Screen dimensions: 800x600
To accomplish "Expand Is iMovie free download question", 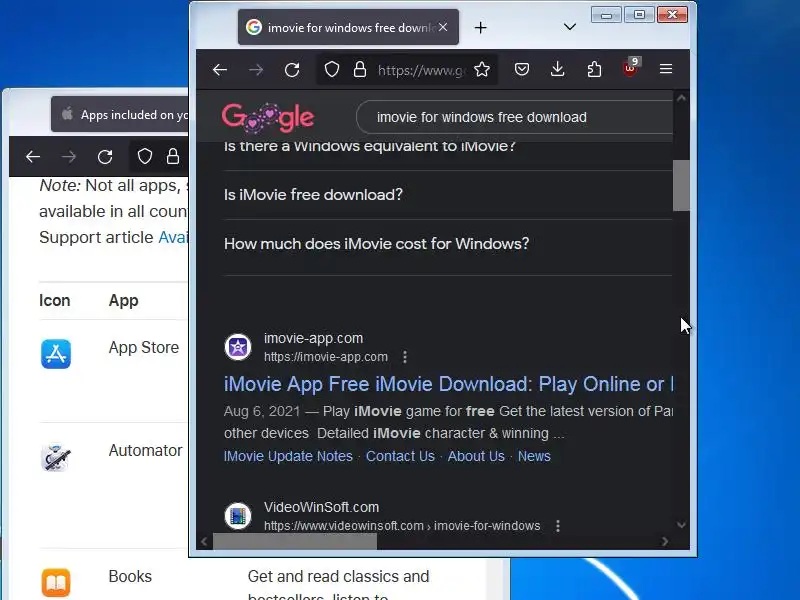I will click(313, 194).
